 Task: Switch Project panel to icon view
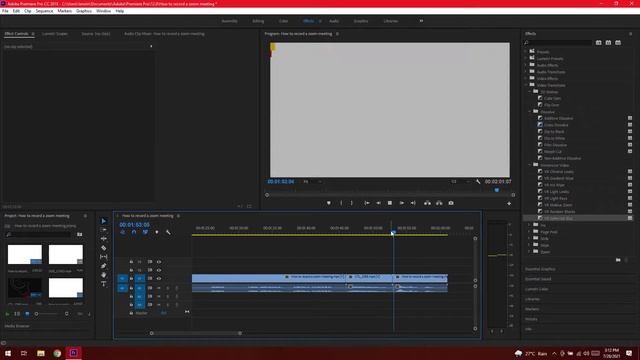(27, 314)
